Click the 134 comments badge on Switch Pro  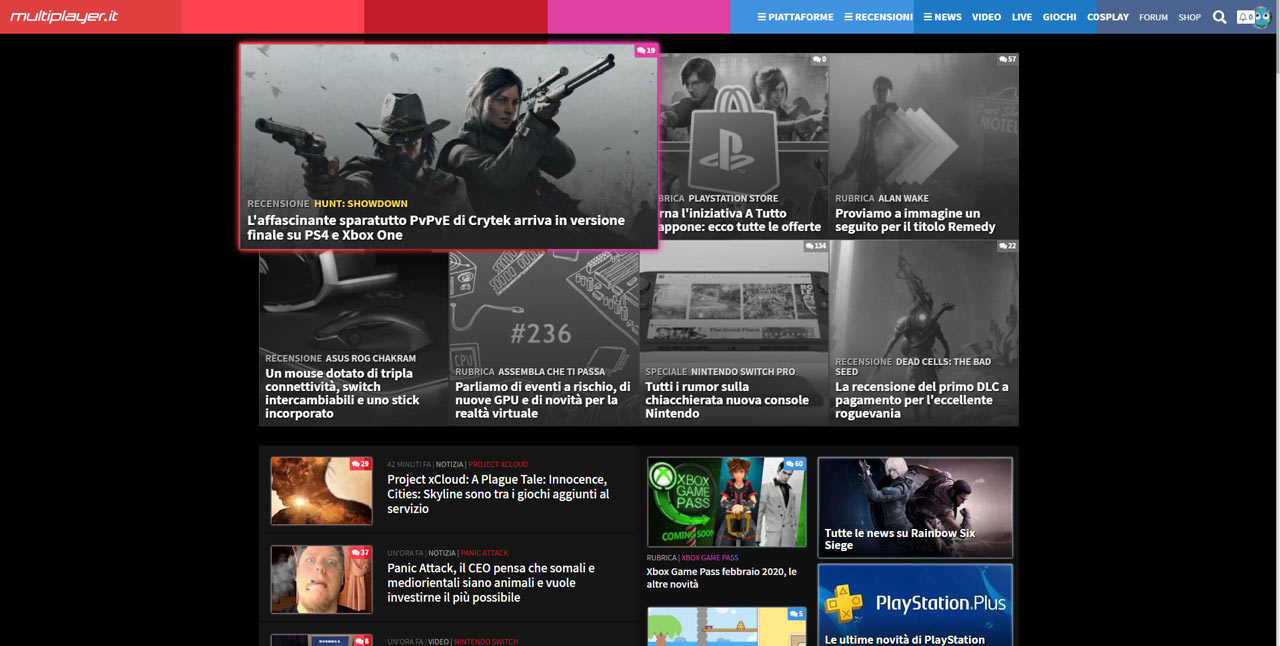[816, 246]
